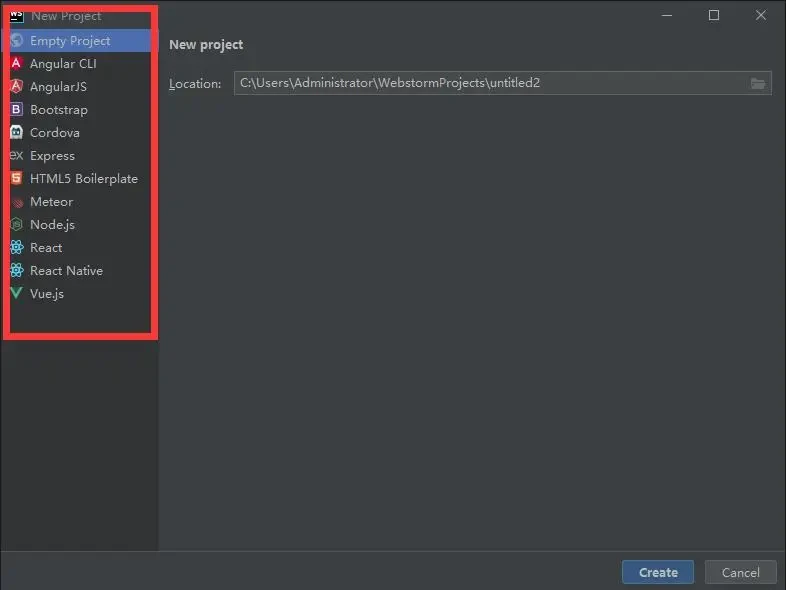Viewport: 786px width, 590px height.
Task: Click the Cordova robot icon
Action: click(x=16, y=133)
